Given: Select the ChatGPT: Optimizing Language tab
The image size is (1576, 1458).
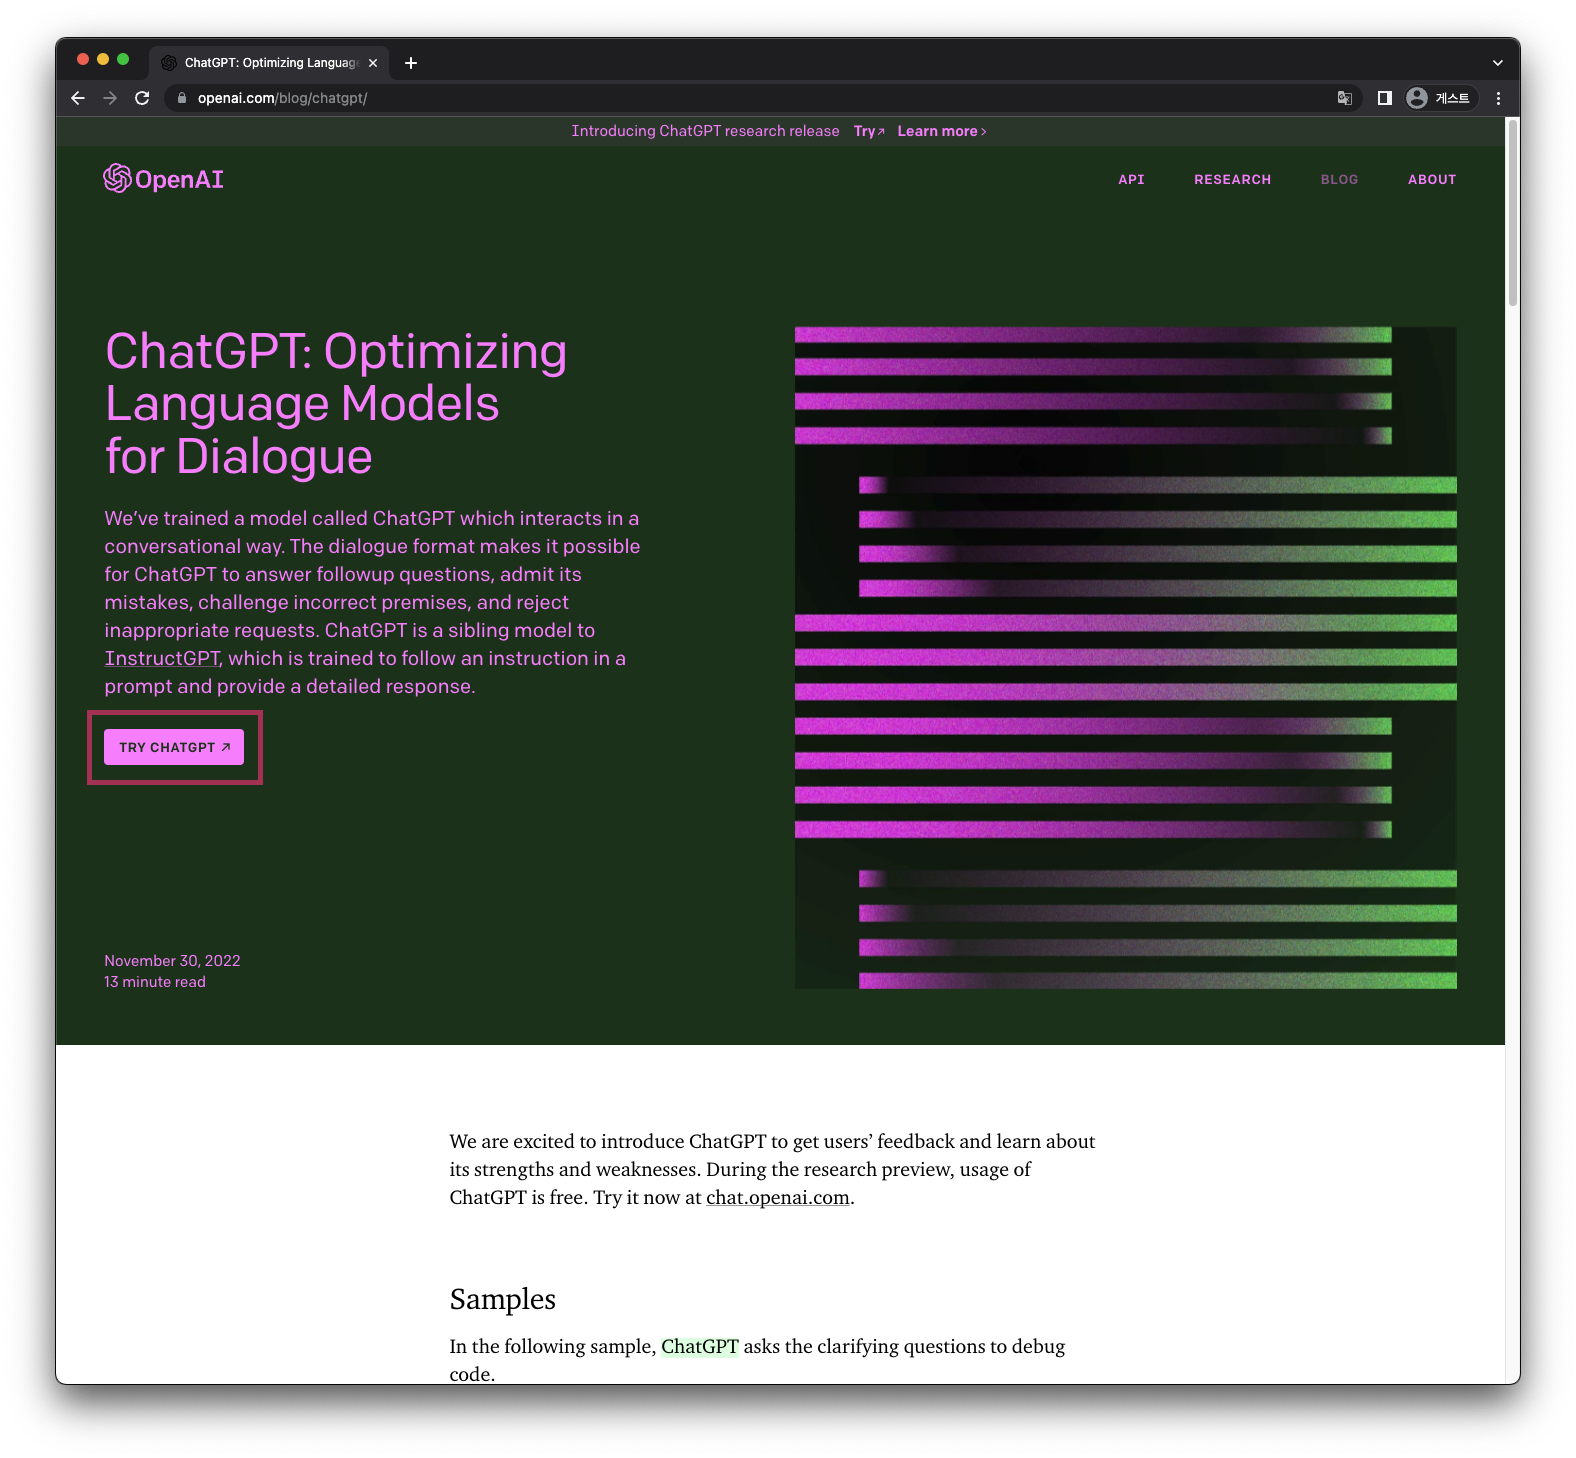Looking at the screenshot, I should (270, 63).
